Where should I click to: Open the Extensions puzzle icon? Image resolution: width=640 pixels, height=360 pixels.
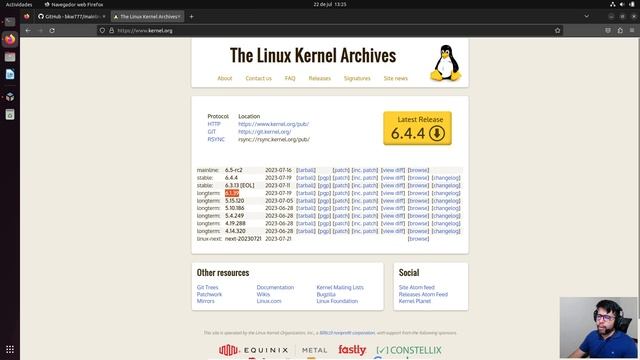click(620, 31)
